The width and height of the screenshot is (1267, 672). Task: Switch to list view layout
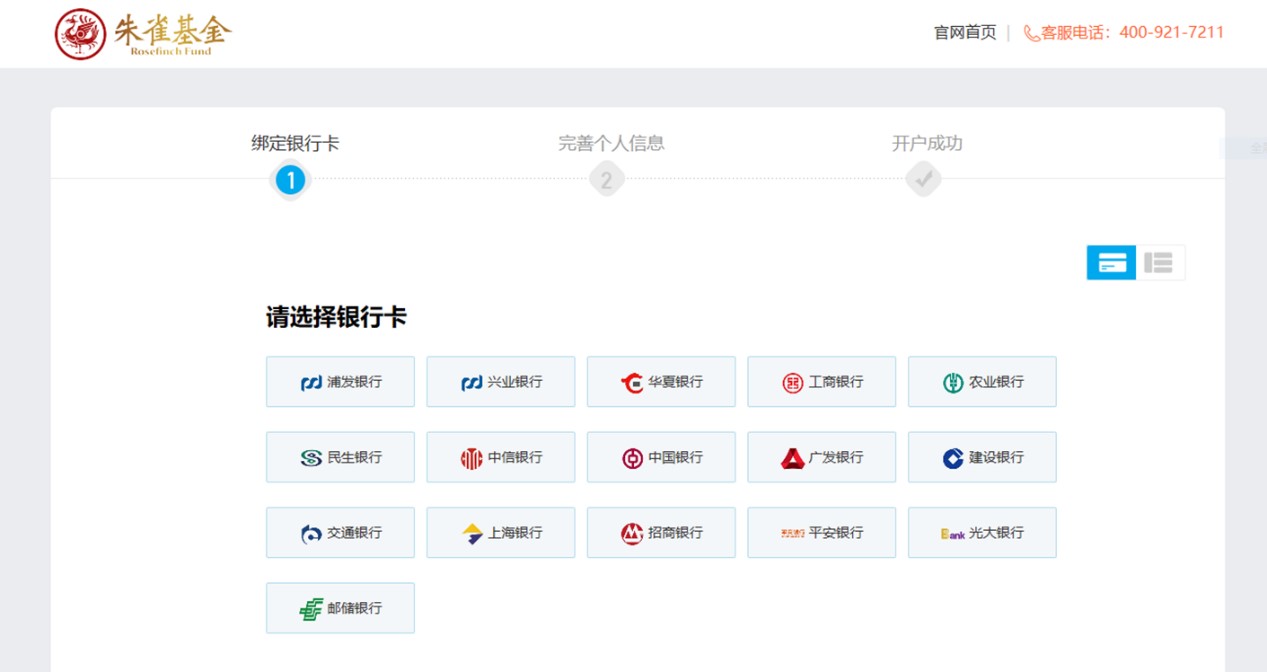click(1159, 262)
